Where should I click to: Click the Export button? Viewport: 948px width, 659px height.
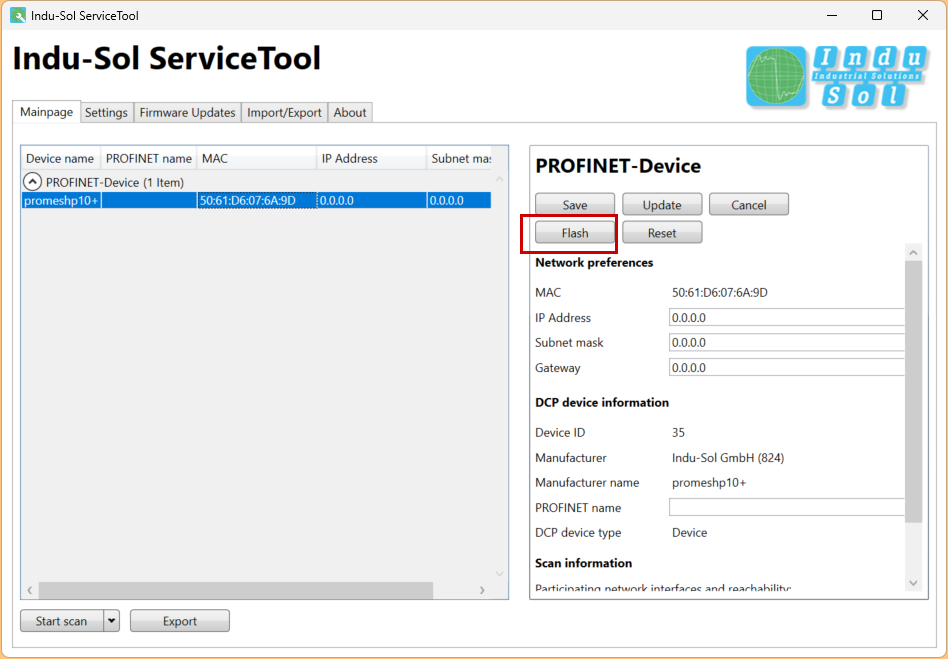180,621
